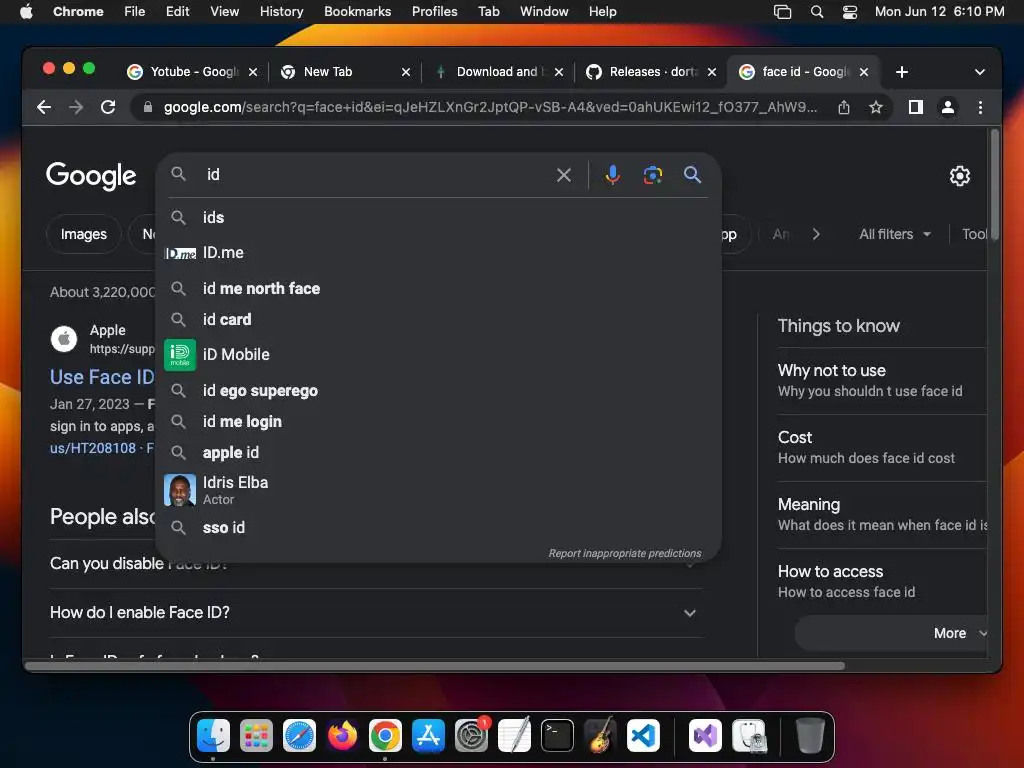This screenshot has height=768, width=1024.
Task: Choose the 'id me login' suggestion
Action: 438,422
